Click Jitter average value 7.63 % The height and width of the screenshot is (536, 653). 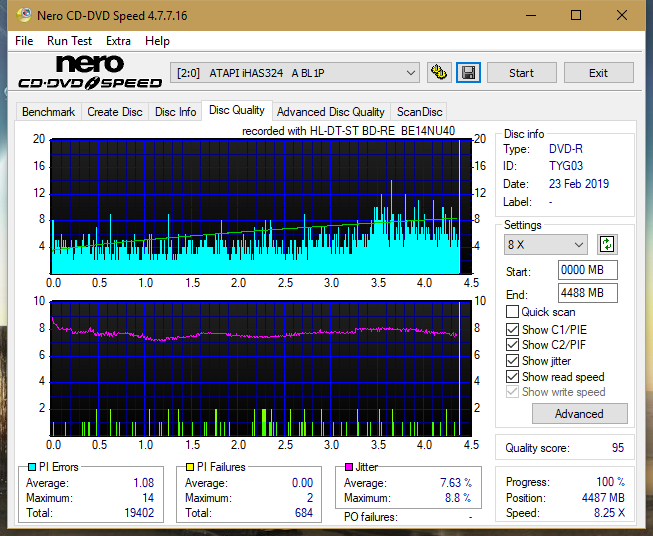456,483
